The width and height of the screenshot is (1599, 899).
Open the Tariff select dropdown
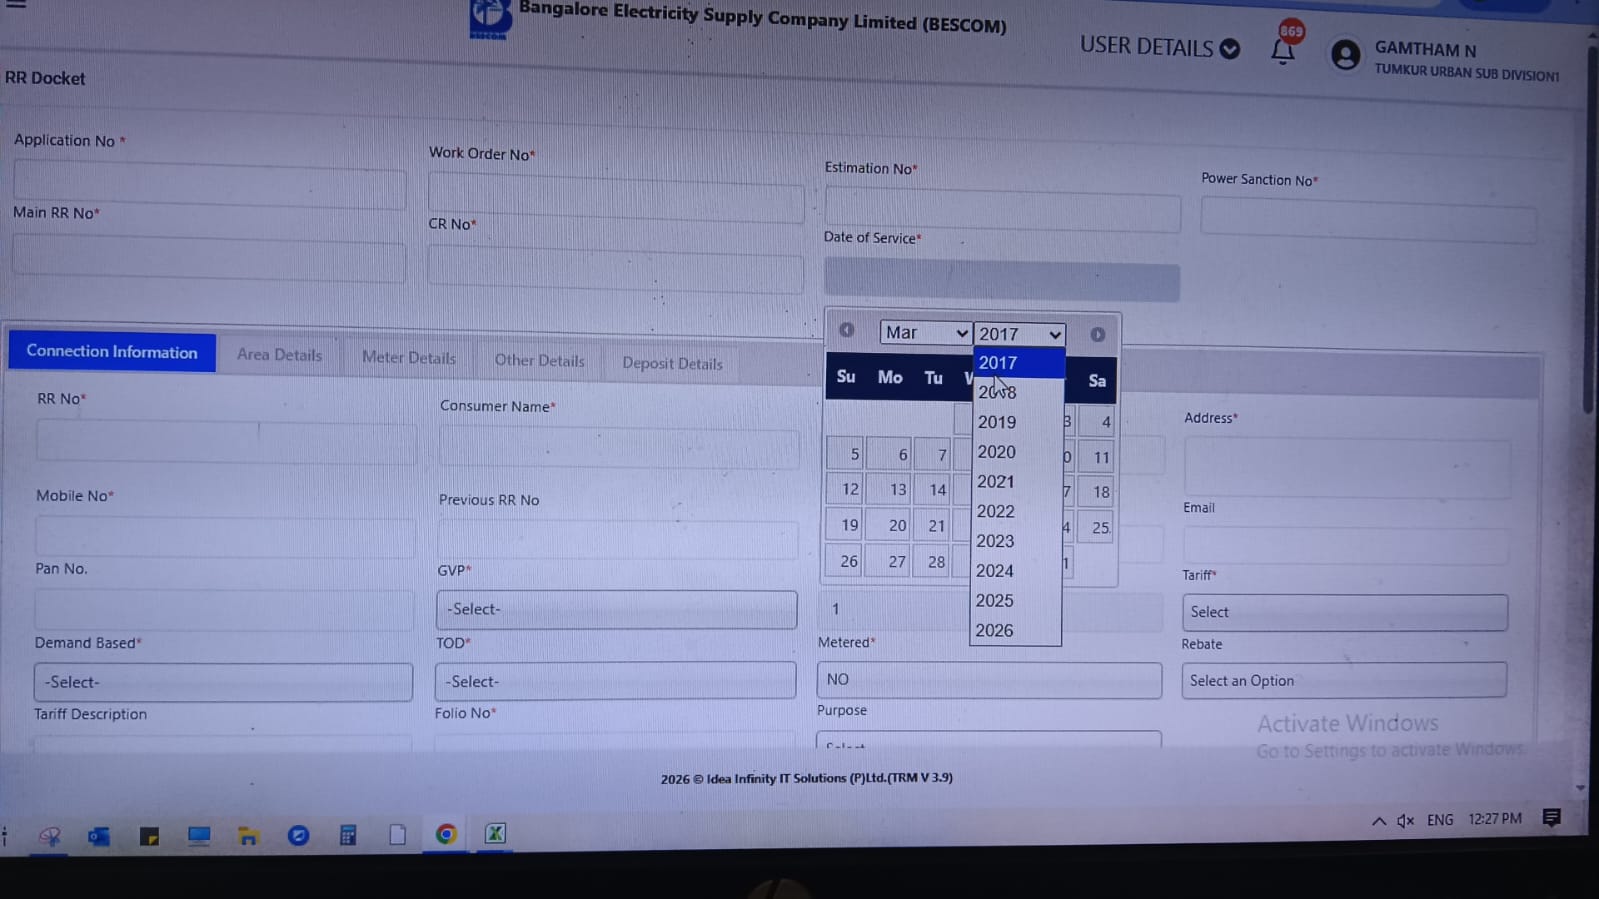[1345, 612]
